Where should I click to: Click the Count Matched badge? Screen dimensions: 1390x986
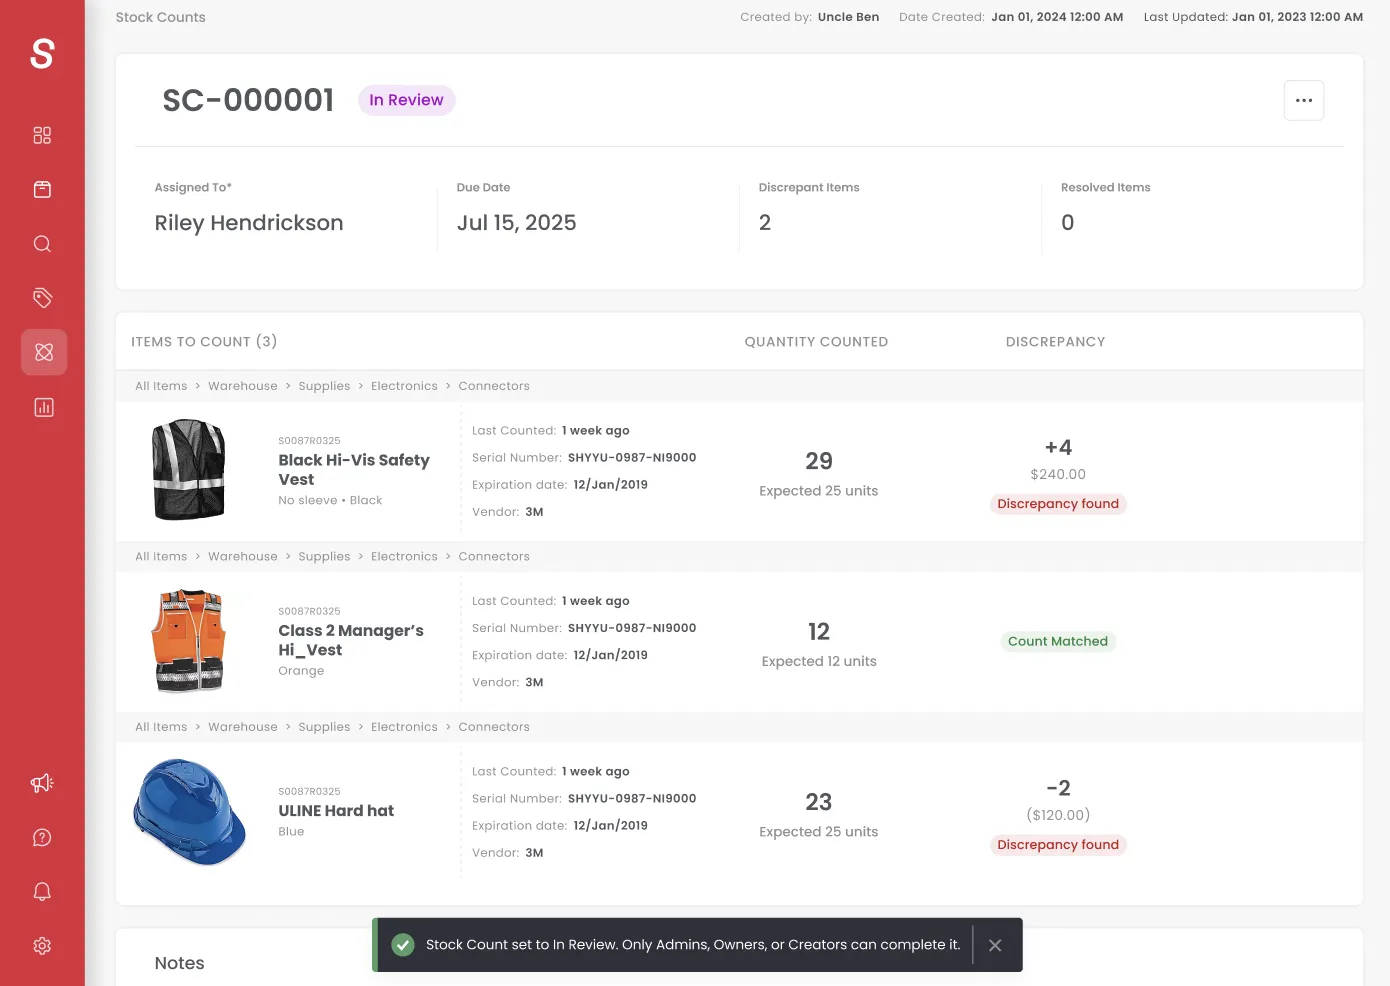click(x=1058, y=642)
